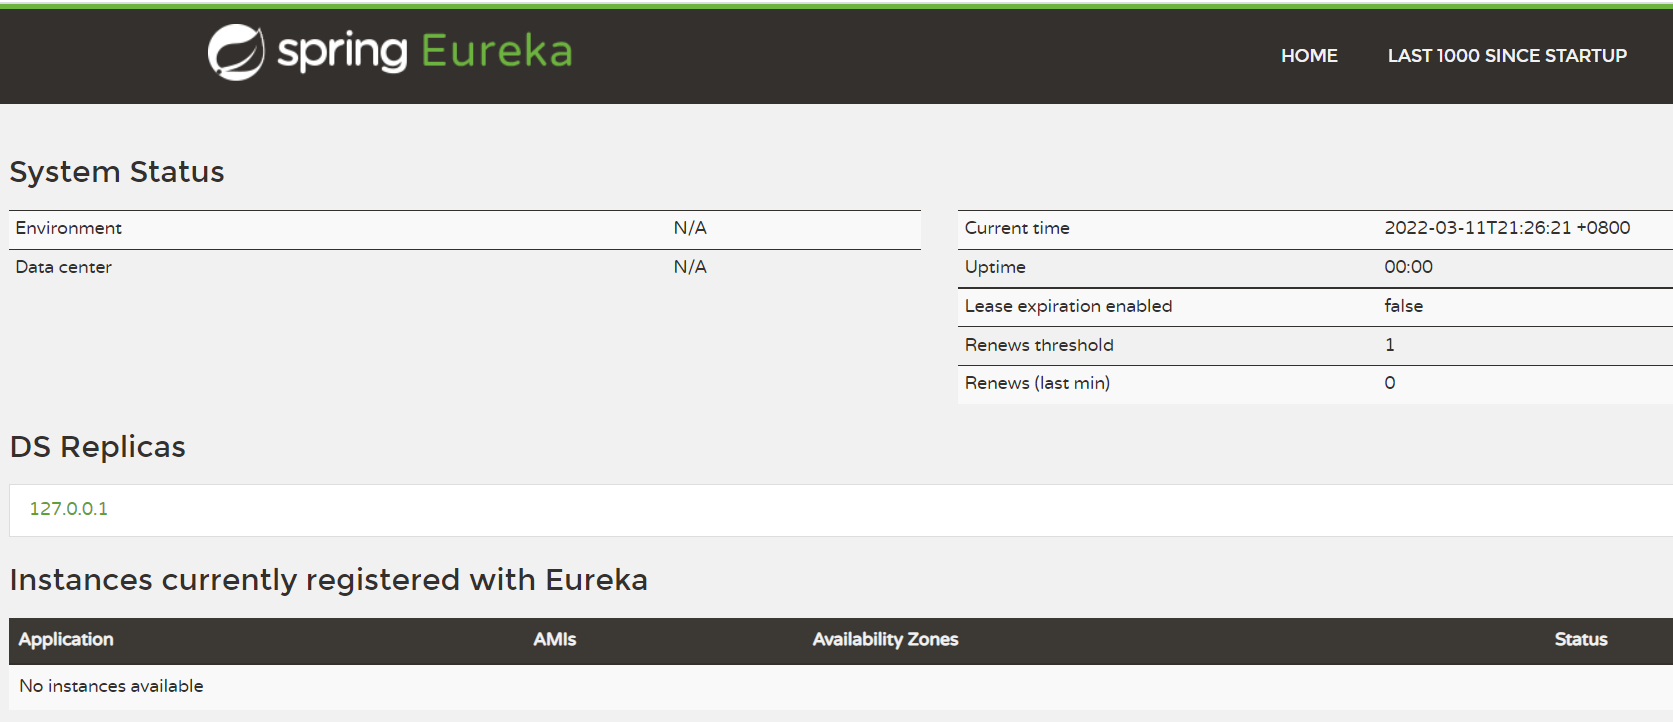This screenshot has width=1673, height=722.
Task: Click the Renews threshold row label
Action: click(x=1039, y=345)
